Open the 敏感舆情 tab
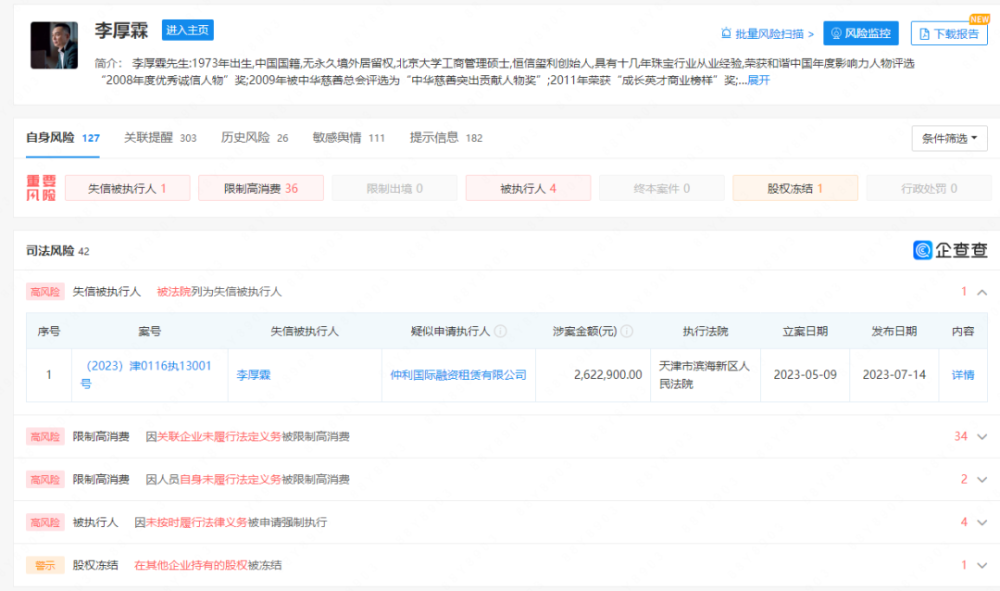Viewport: 1000px width, 591px height. tap(348, 138)
